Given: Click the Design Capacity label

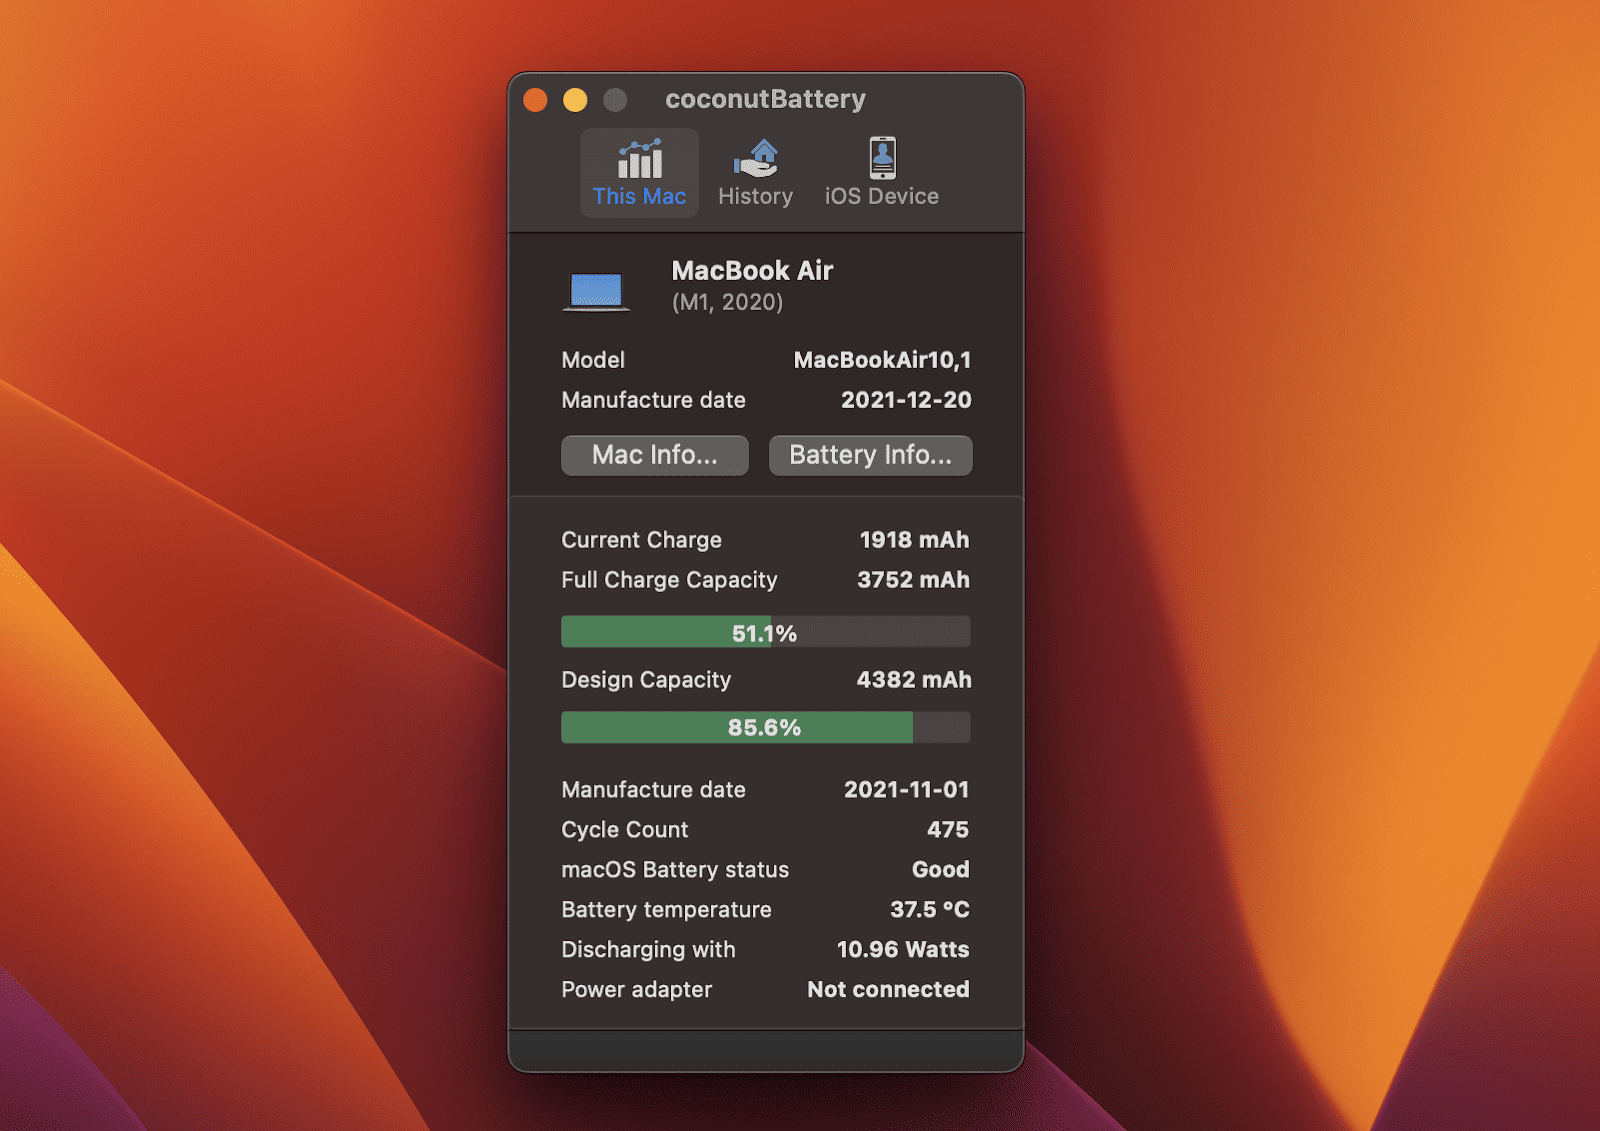Looking at the screenshot, I should click(x=647, y=680).
